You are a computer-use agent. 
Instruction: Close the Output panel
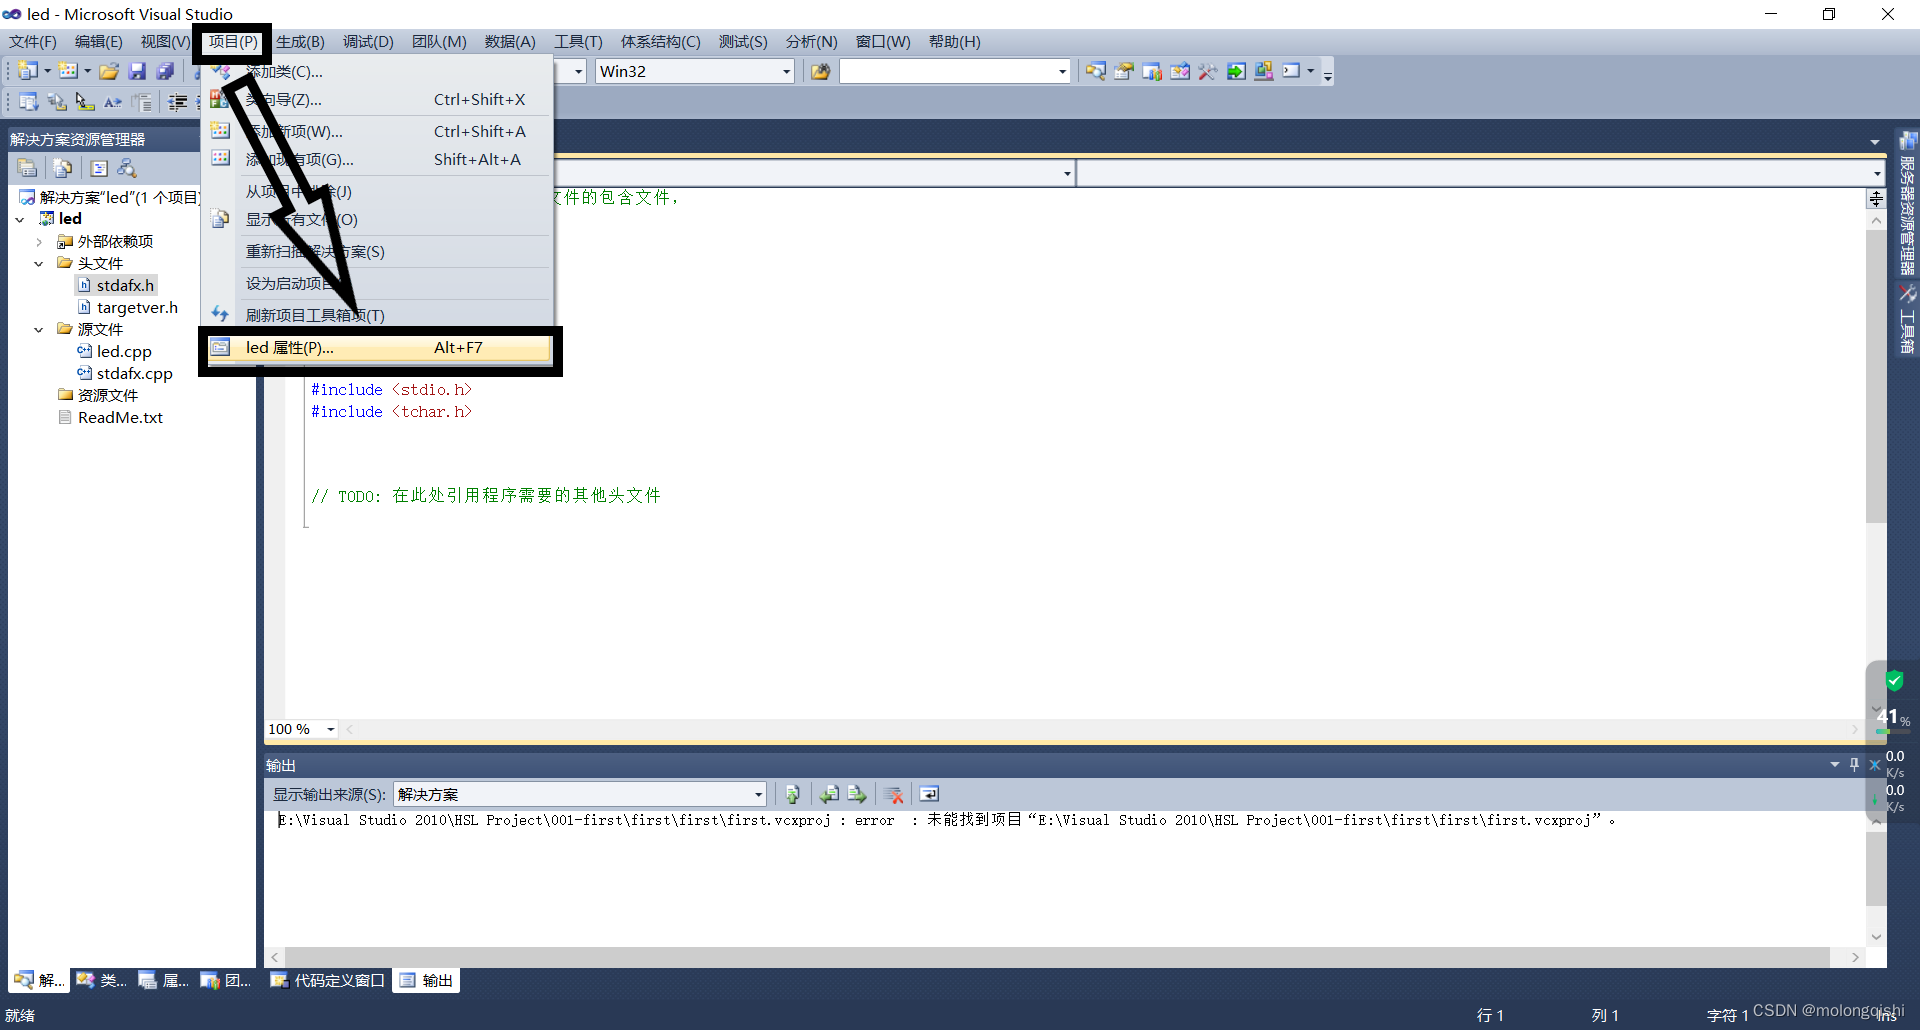coord(1875,764)
